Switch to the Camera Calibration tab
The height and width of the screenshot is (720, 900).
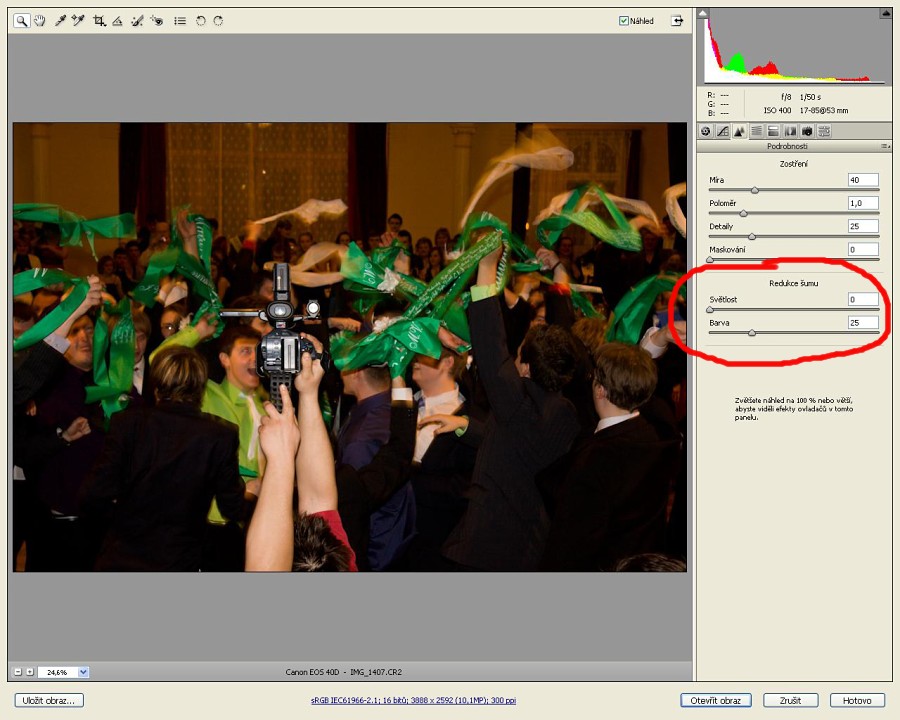807,131
